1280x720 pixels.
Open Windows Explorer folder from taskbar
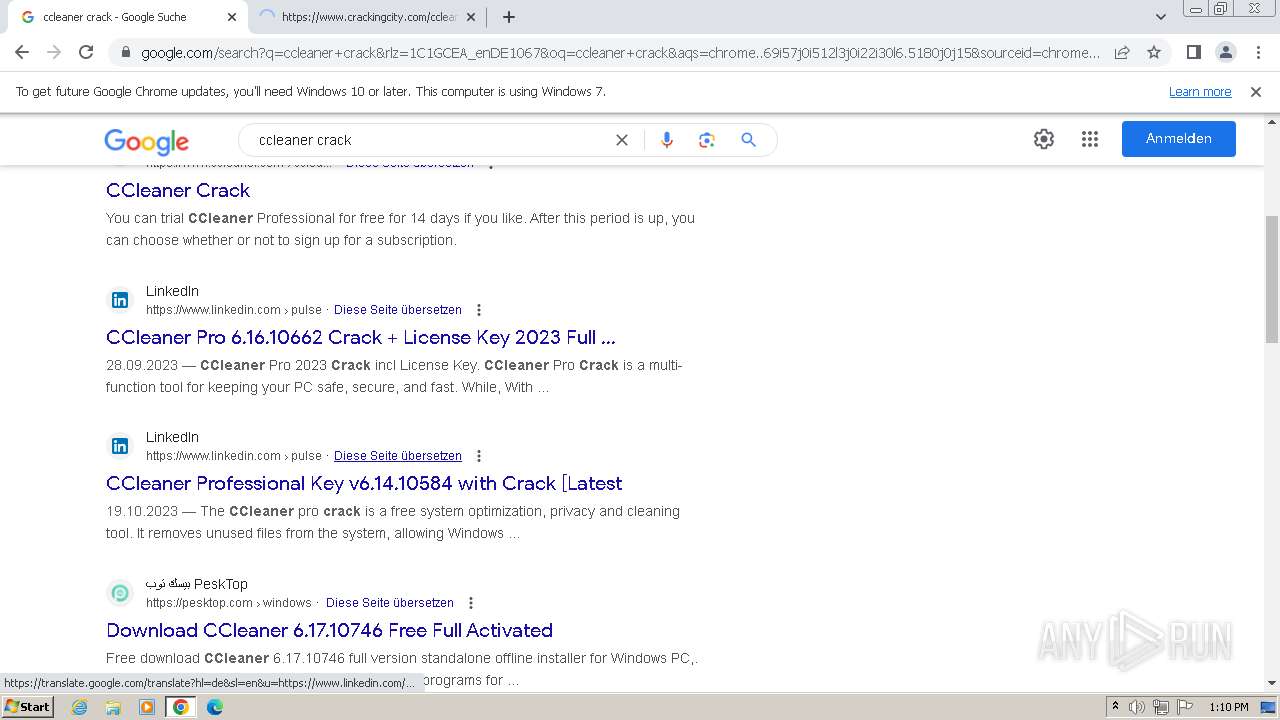point(113,707)
